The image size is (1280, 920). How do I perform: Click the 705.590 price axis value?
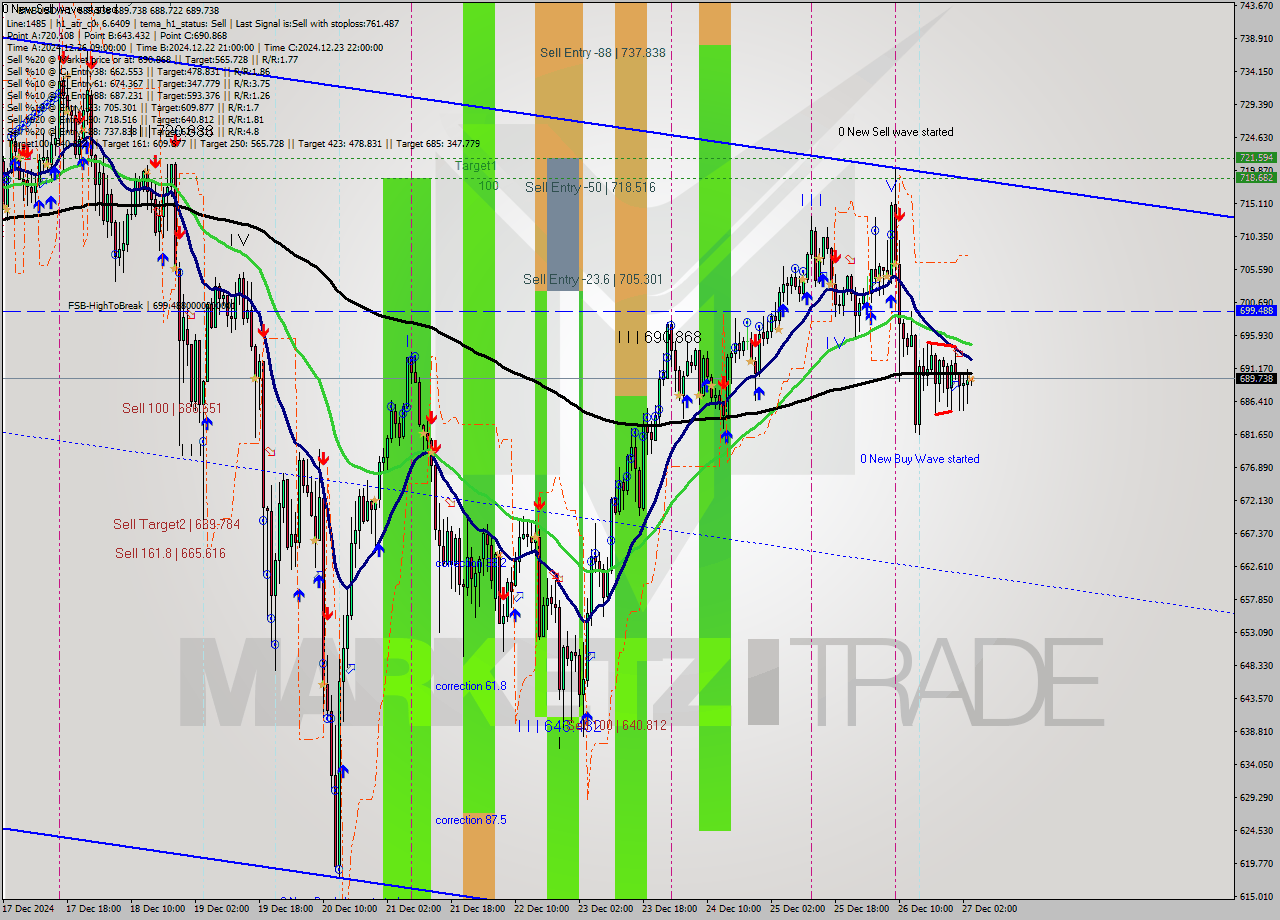tap(1256, 270)
